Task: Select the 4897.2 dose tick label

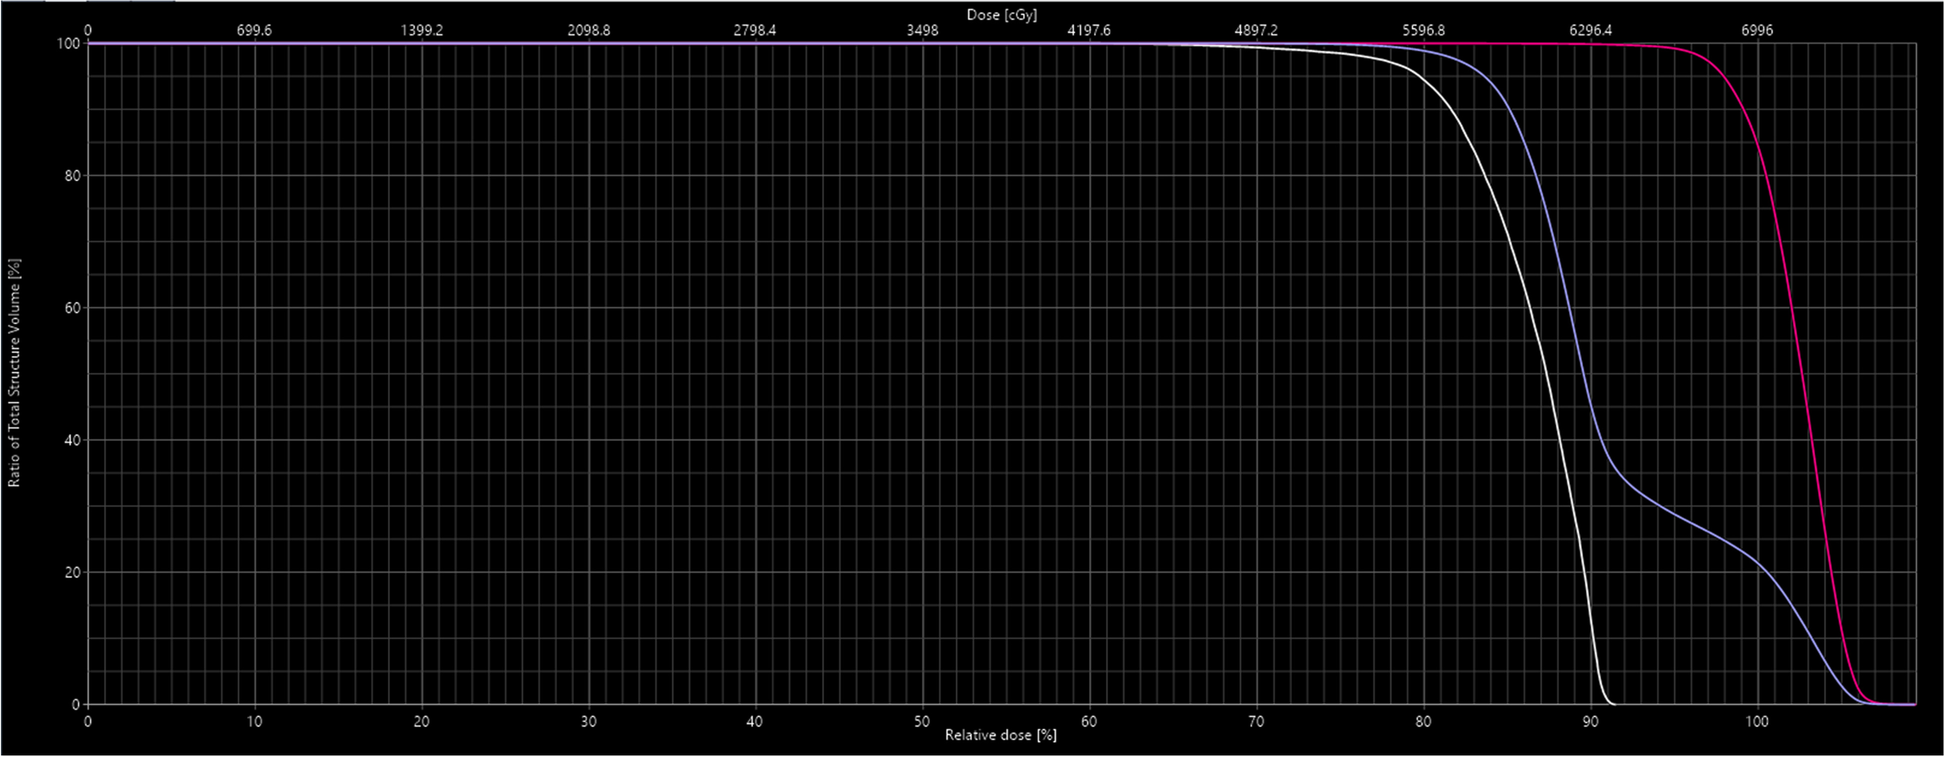Action: pos(1256,30)
